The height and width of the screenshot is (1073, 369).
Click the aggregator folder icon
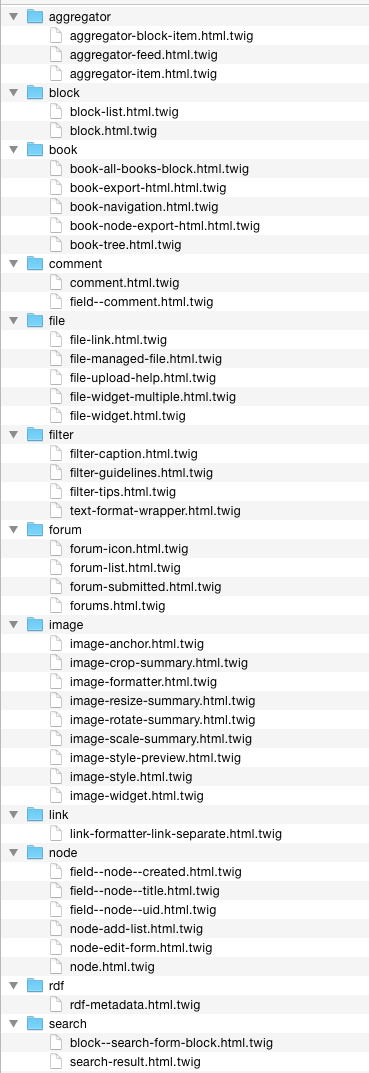click(x=34, y=16)
